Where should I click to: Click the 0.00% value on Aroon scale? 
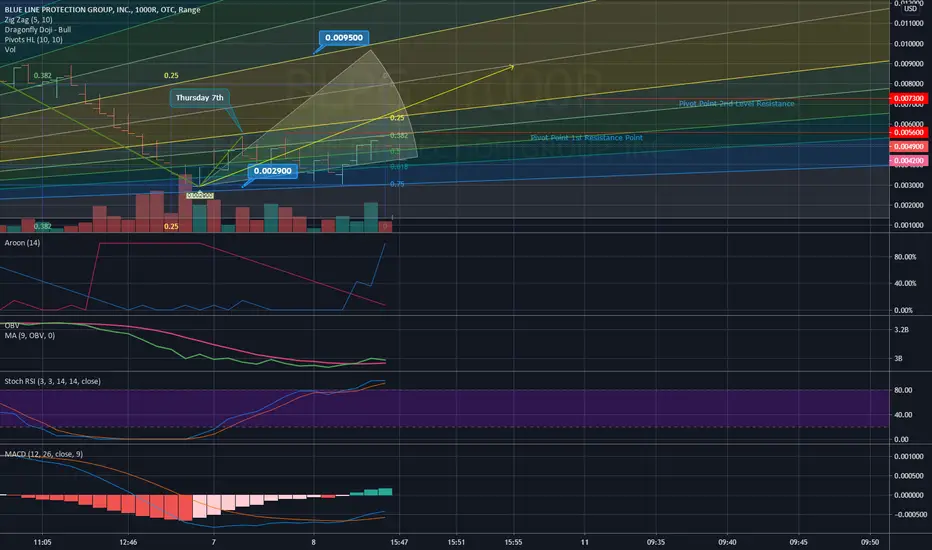(x=903, y=310)
